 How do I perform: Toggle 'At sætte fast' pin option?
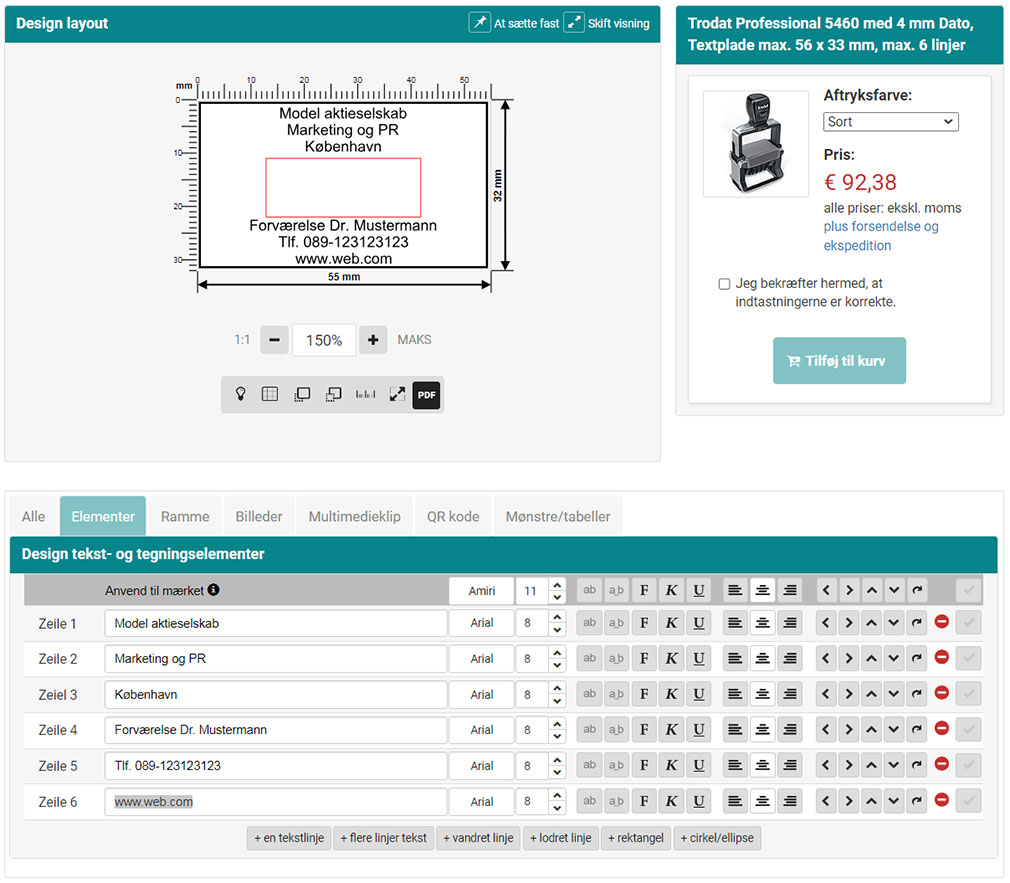pyautogui.click(x=514, y=23)
